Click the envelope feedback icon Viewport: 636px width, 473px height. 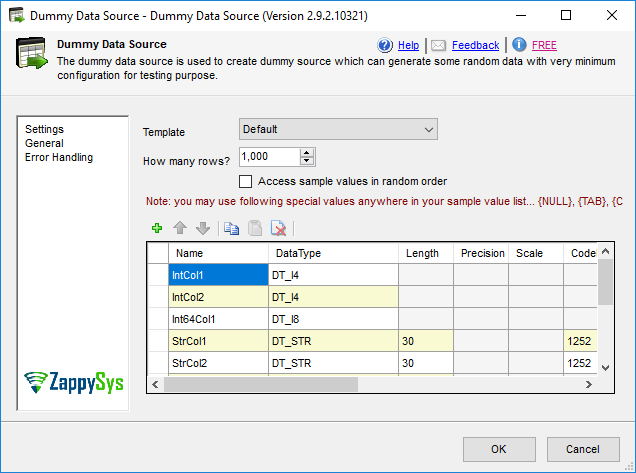(x=438, y=45)
